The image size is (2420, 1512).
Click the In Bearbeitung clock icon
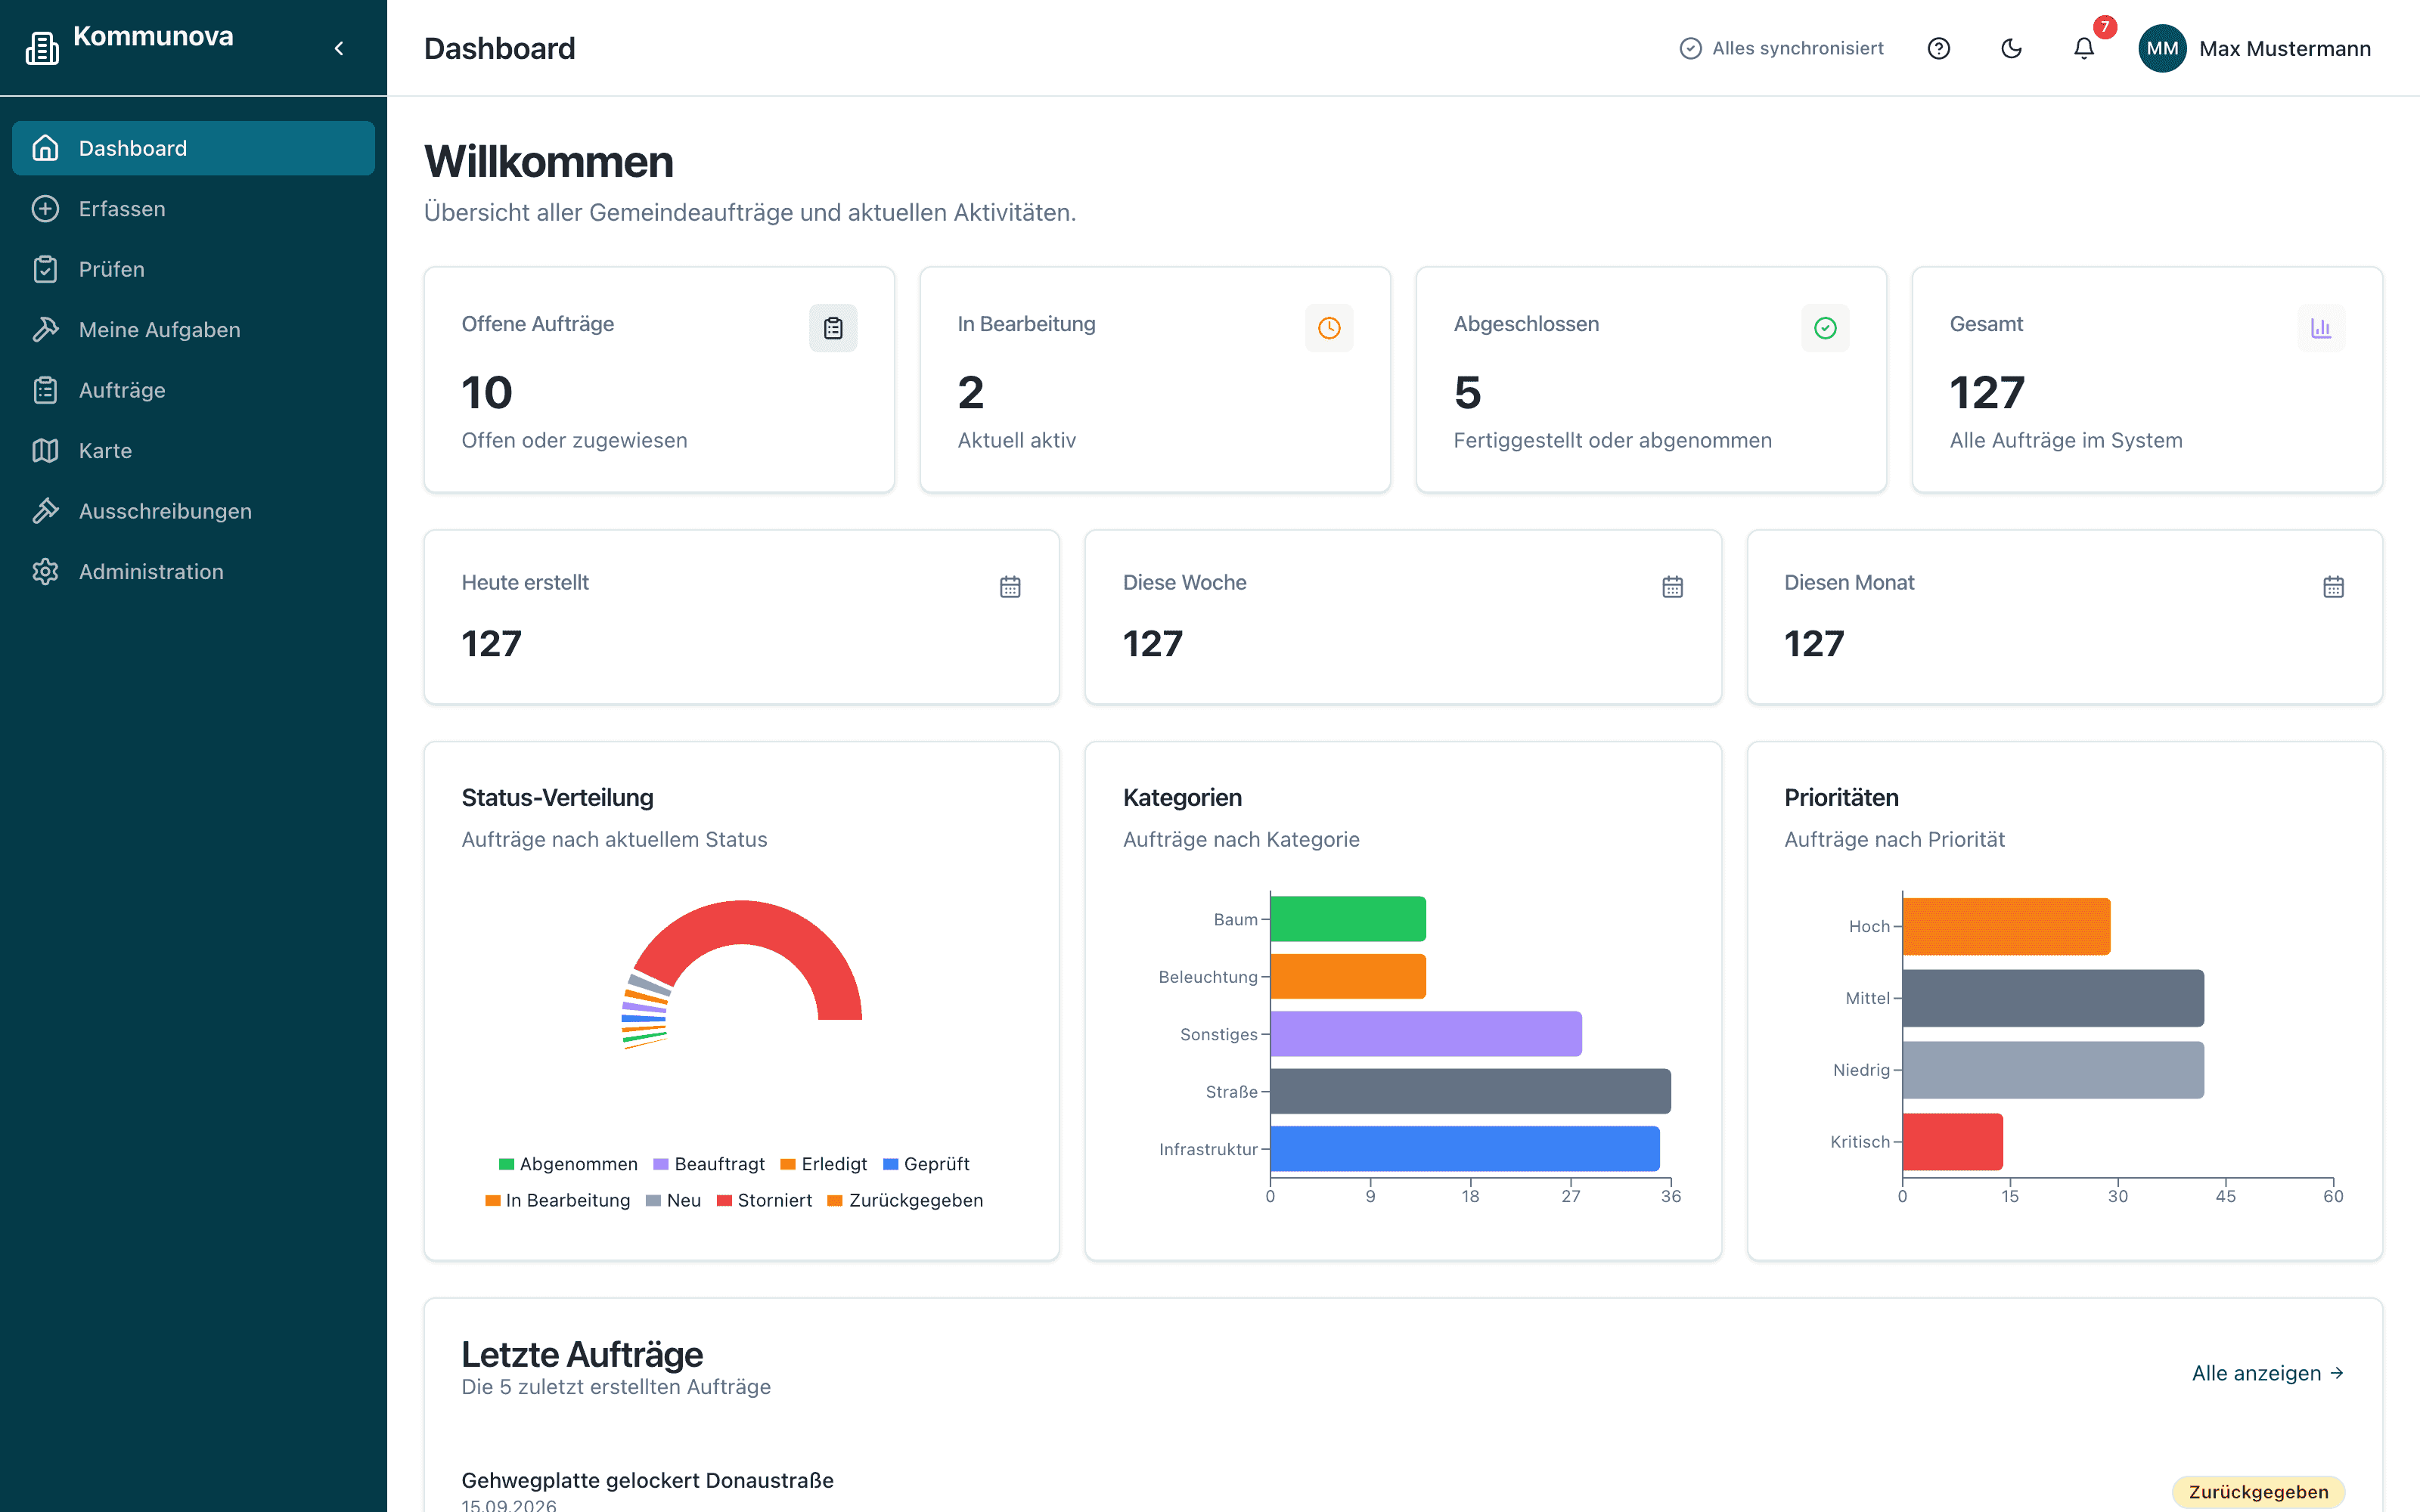pos(1329,328)
